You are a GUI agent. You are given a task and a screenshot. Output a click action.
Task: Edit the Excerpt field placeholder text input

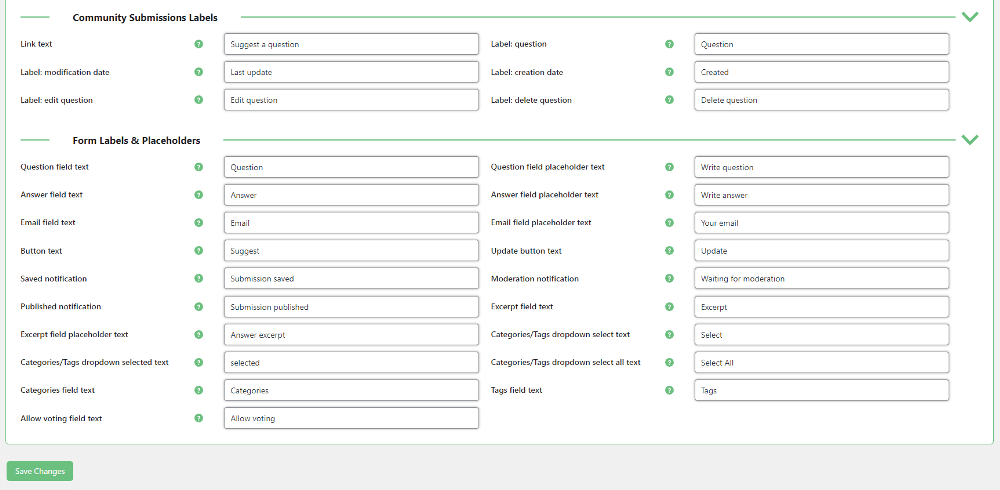click(x=351, y=335)
